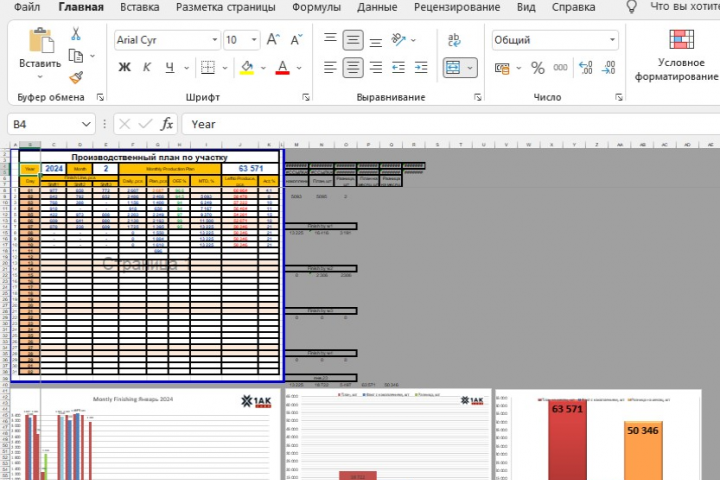Screen dimensions: 720x480
Task: Open the Данные tab
Action: coord(377,7)
